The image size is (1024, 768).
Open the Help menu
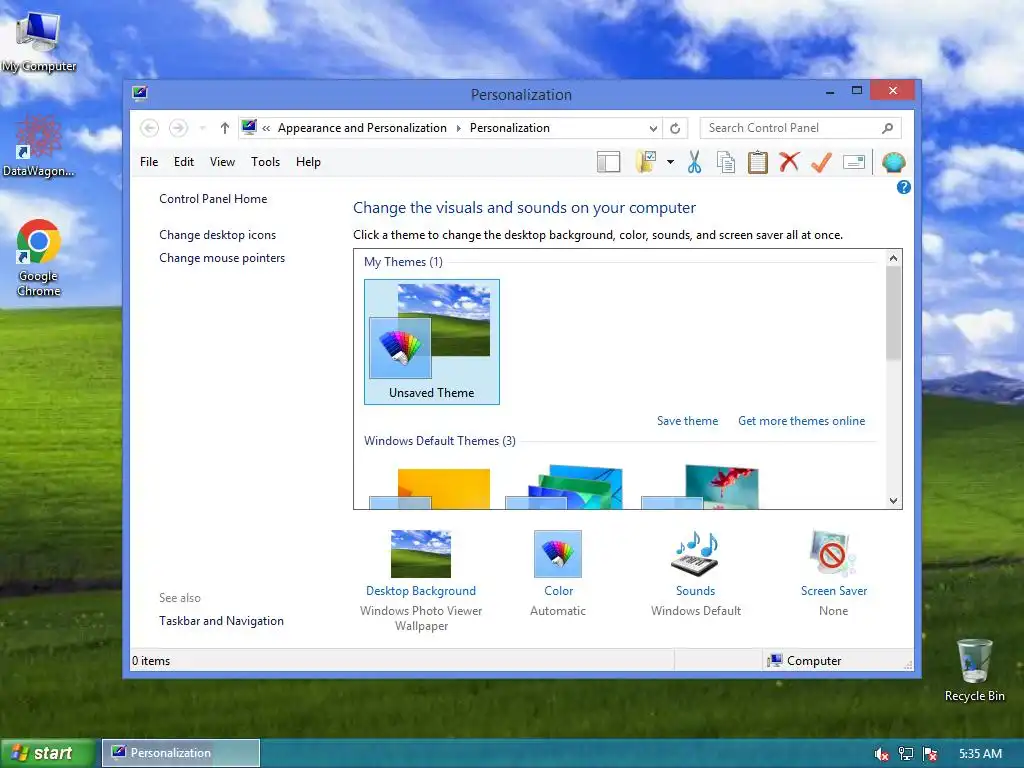[x=308, y=162]
